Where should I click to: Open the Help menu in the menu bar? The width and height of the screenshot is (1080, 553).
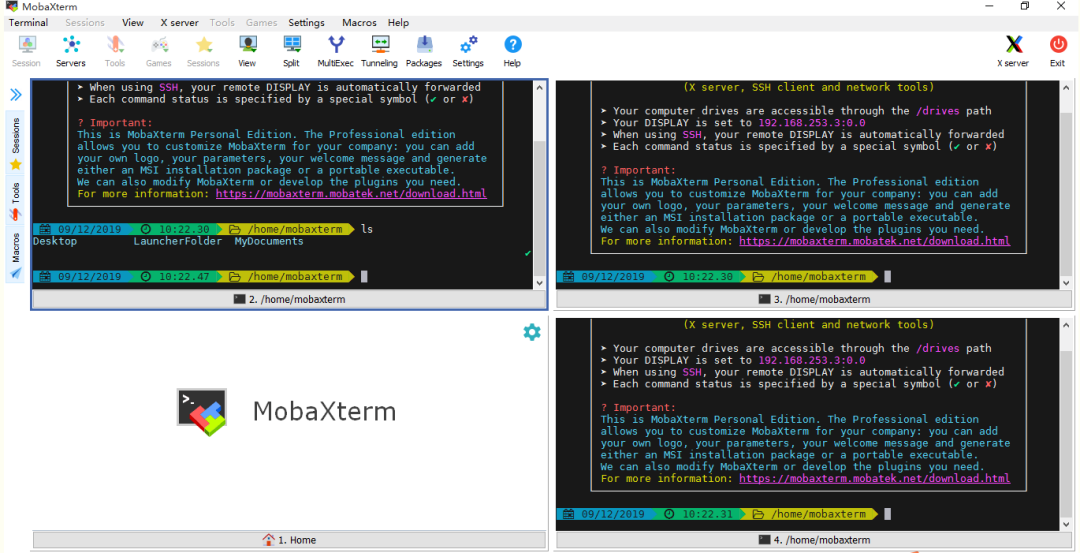[398, 23]
